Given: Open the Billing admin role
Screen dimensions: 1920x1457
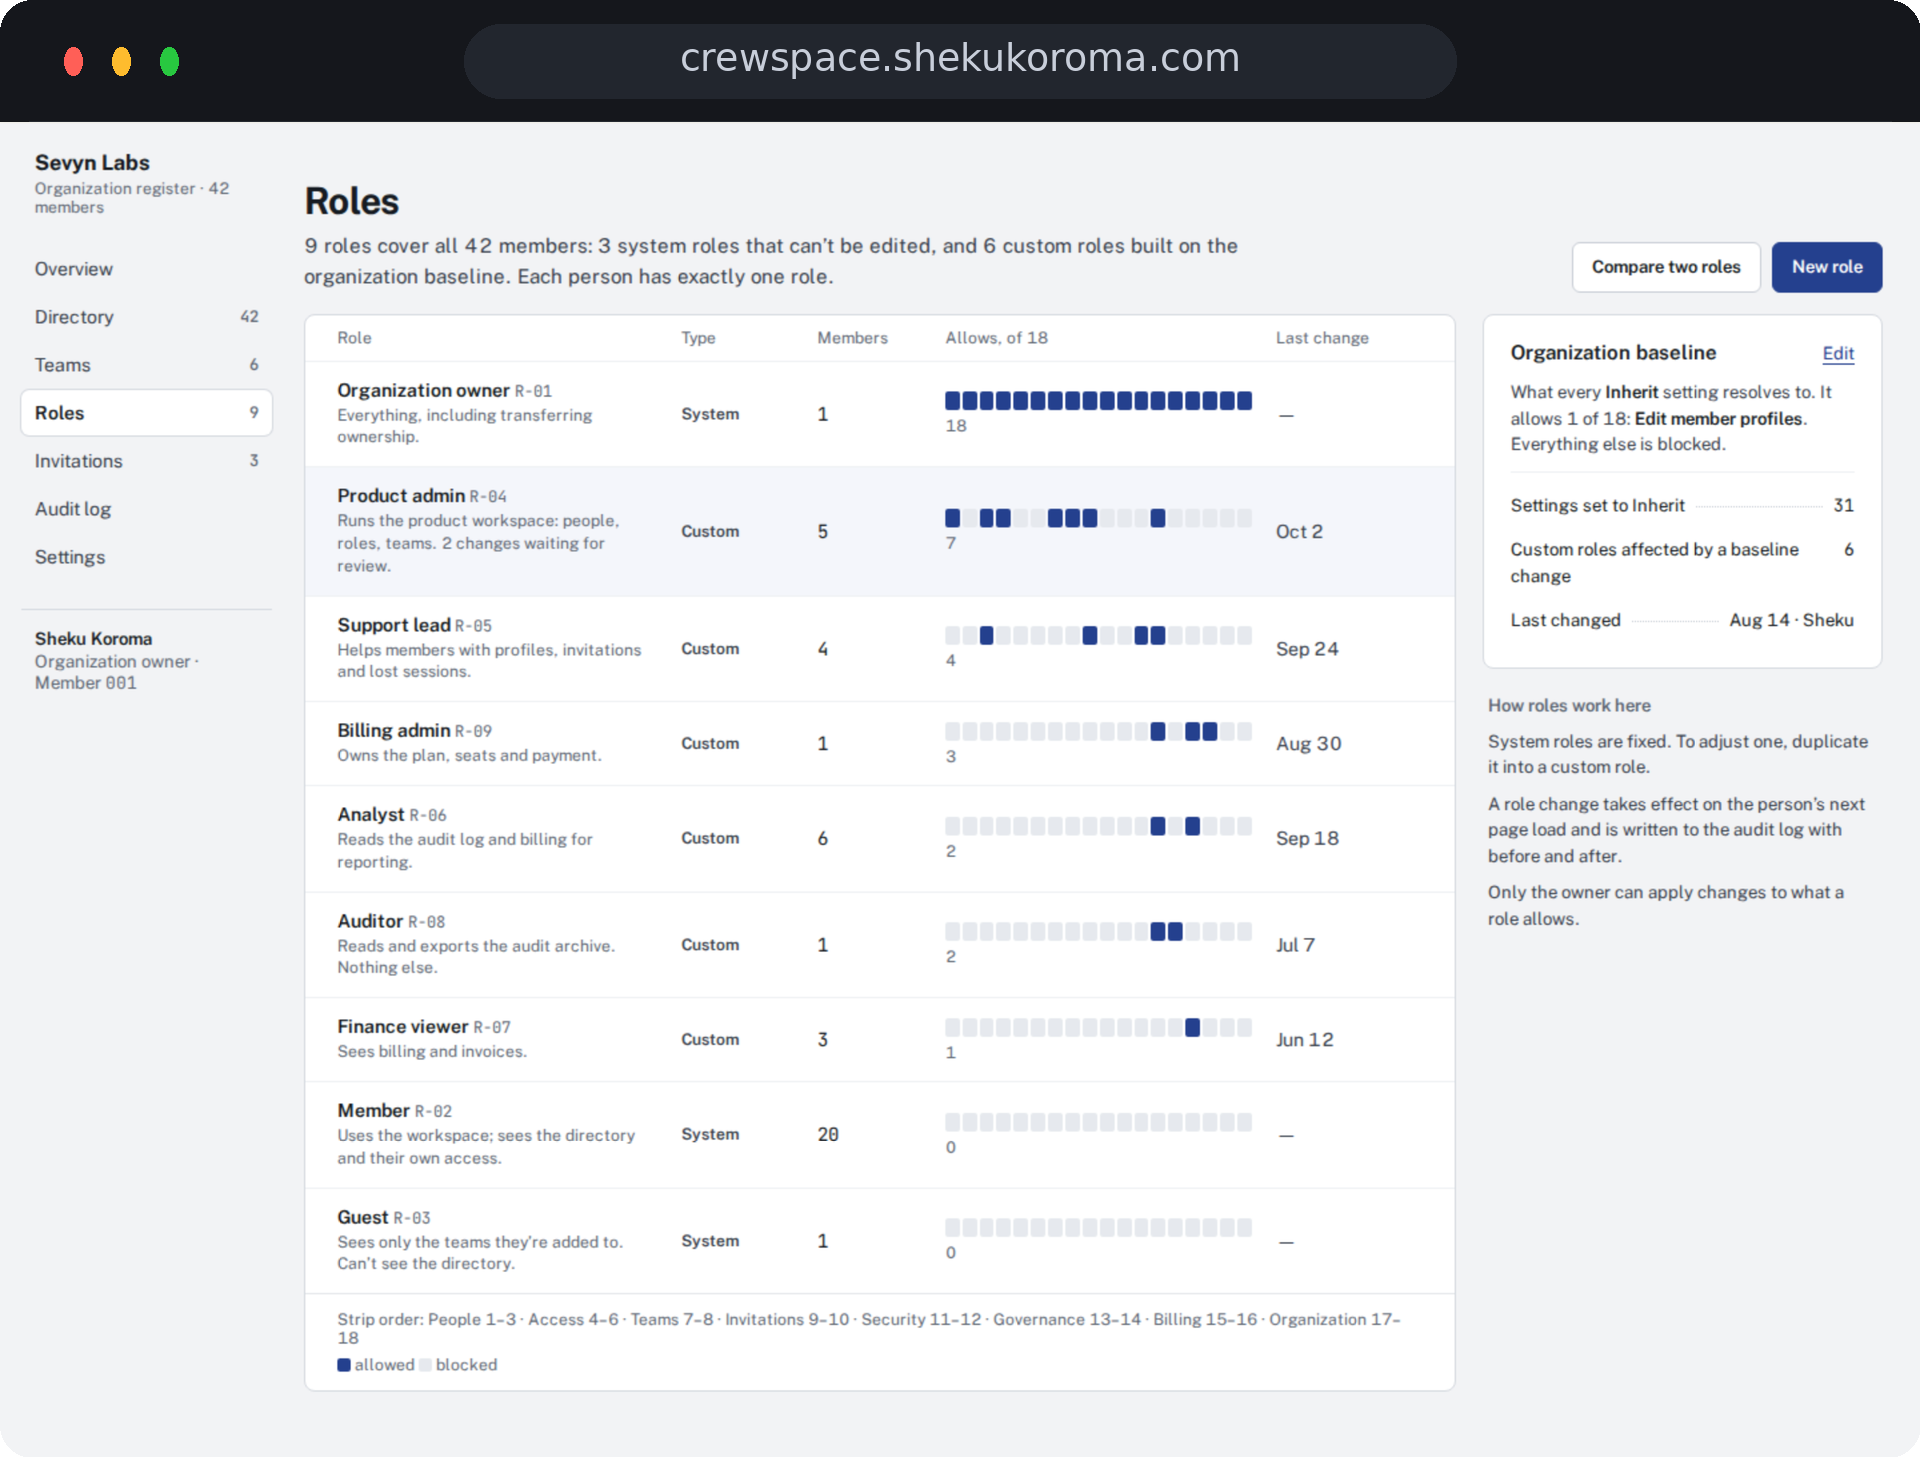Looking at the screenshot, I should tap(879, 744).
